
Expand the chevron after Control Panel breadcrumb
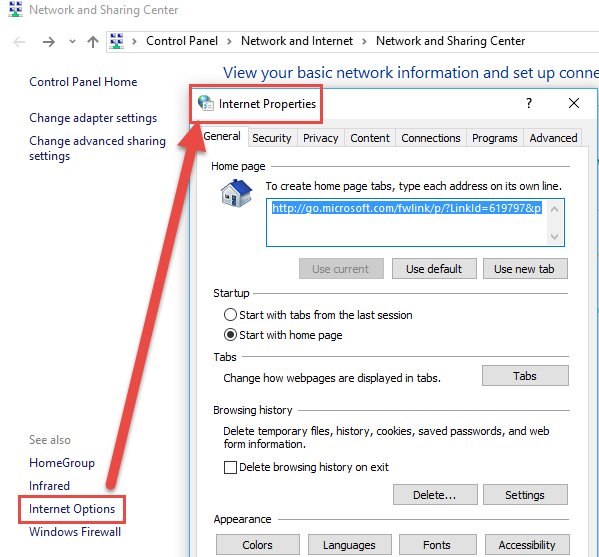coord(229,41)
